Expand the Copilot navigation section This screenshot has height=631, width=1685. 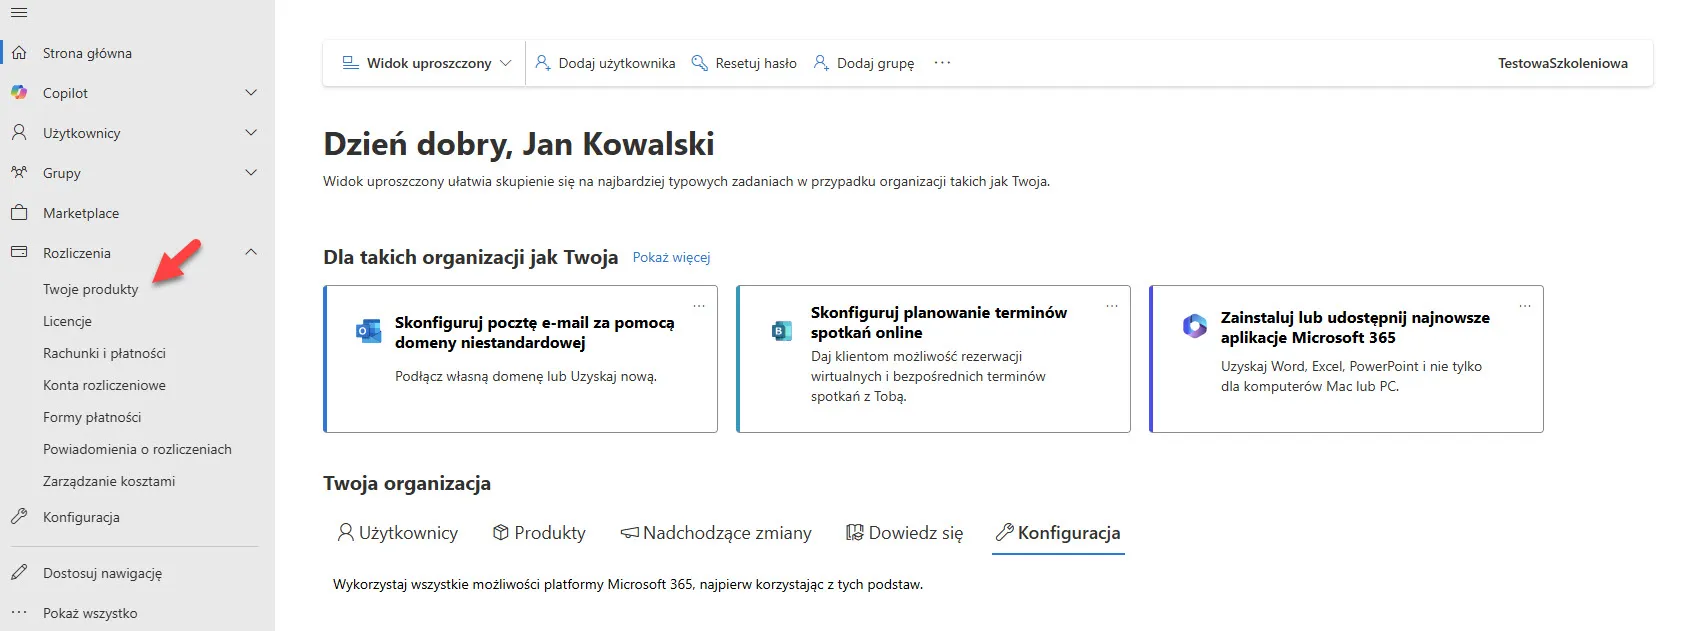pos(251,93)
